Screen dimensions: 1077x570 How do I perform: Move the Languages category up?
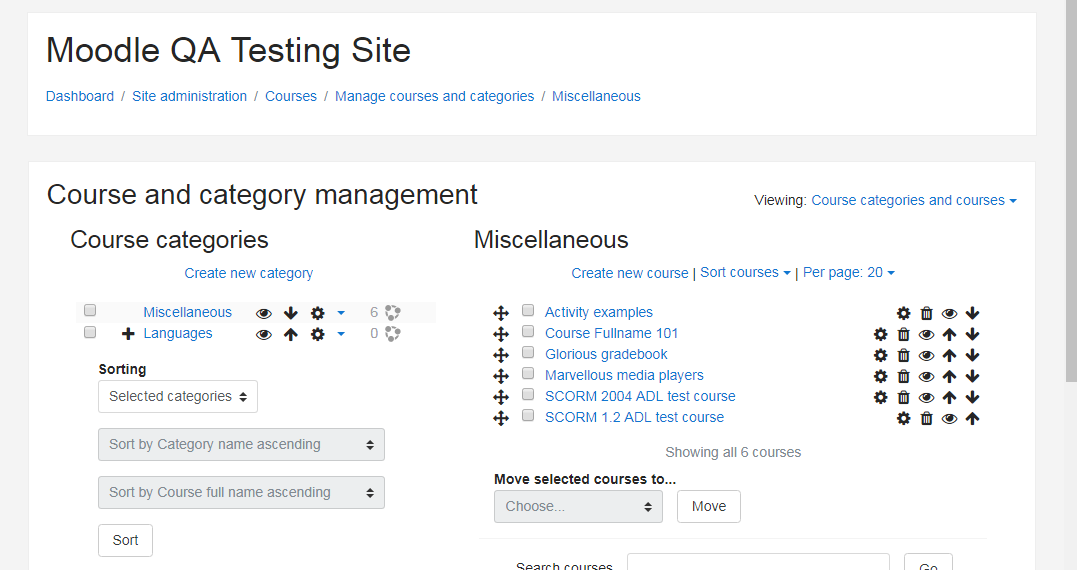coord(291,334)
